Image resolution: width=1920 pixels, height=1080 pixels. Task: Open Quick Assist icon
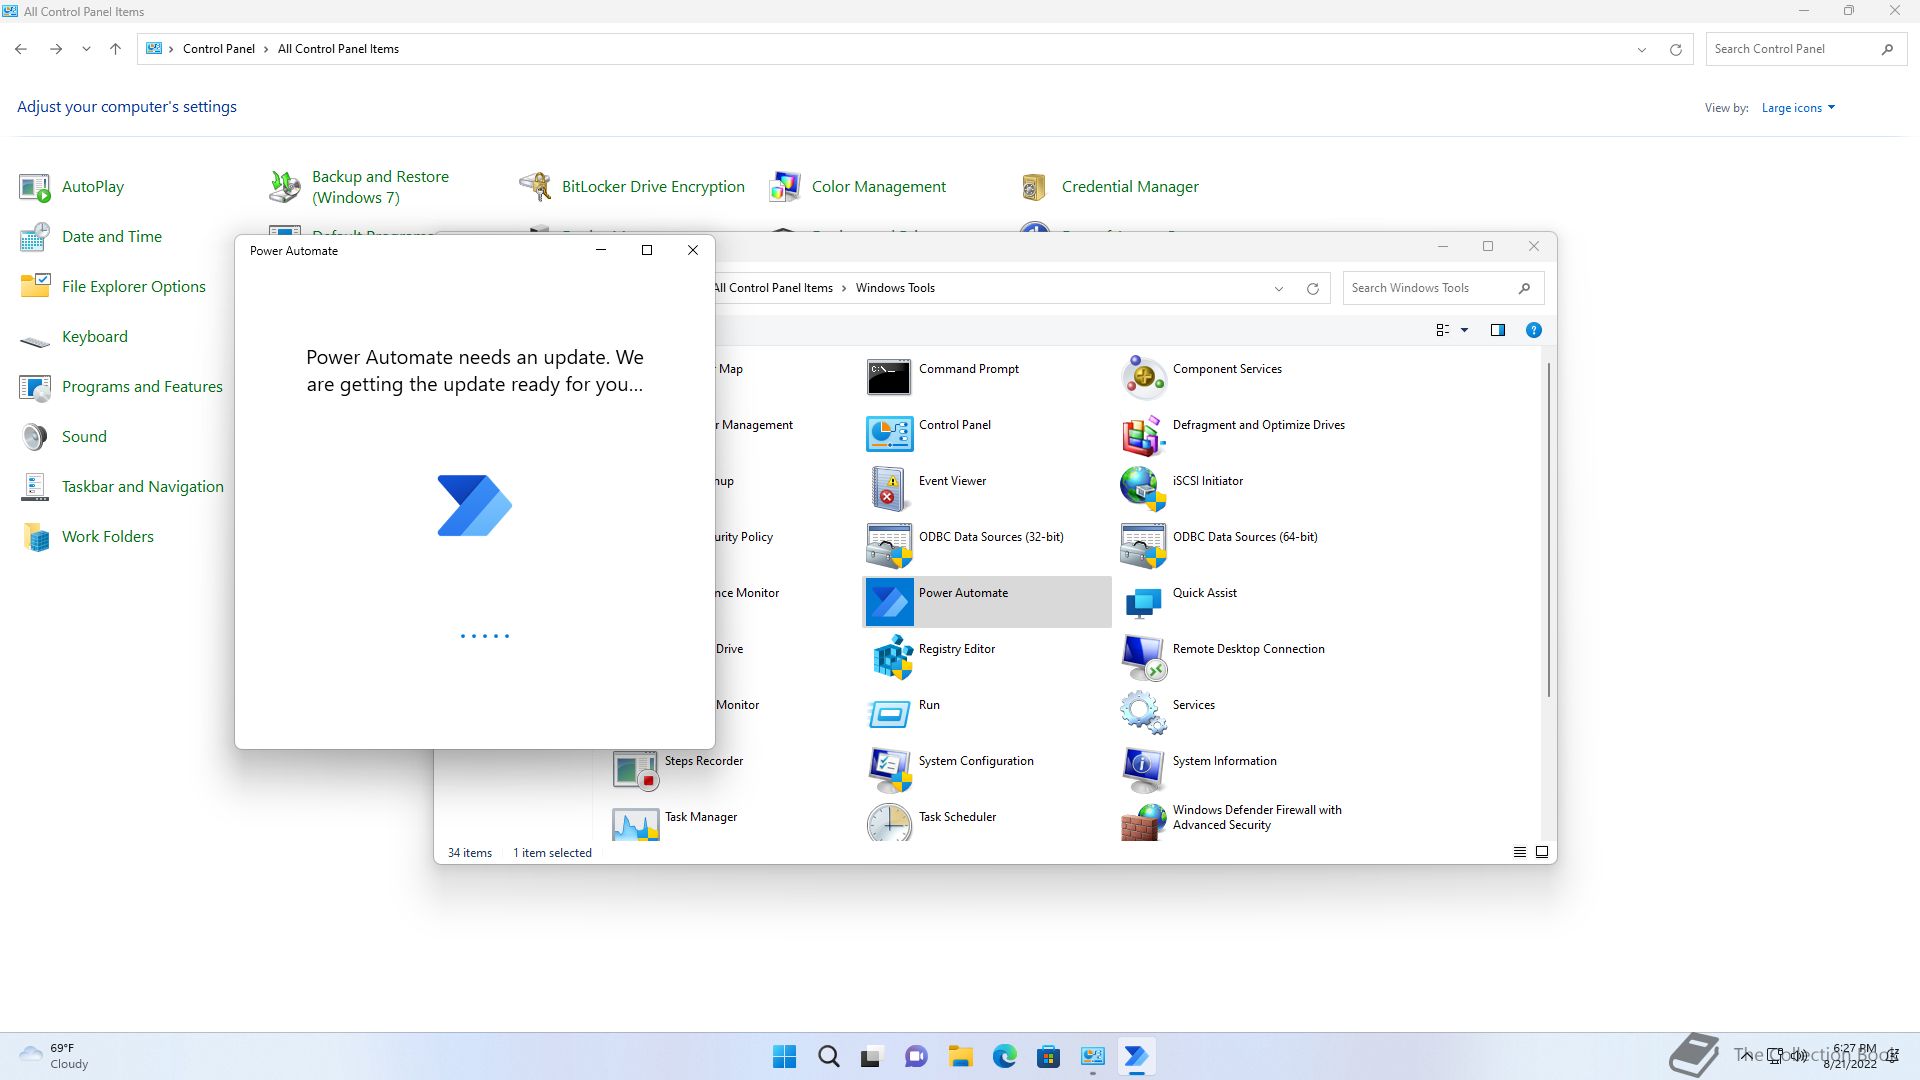pyautogui.click(x=1143, y=602)
